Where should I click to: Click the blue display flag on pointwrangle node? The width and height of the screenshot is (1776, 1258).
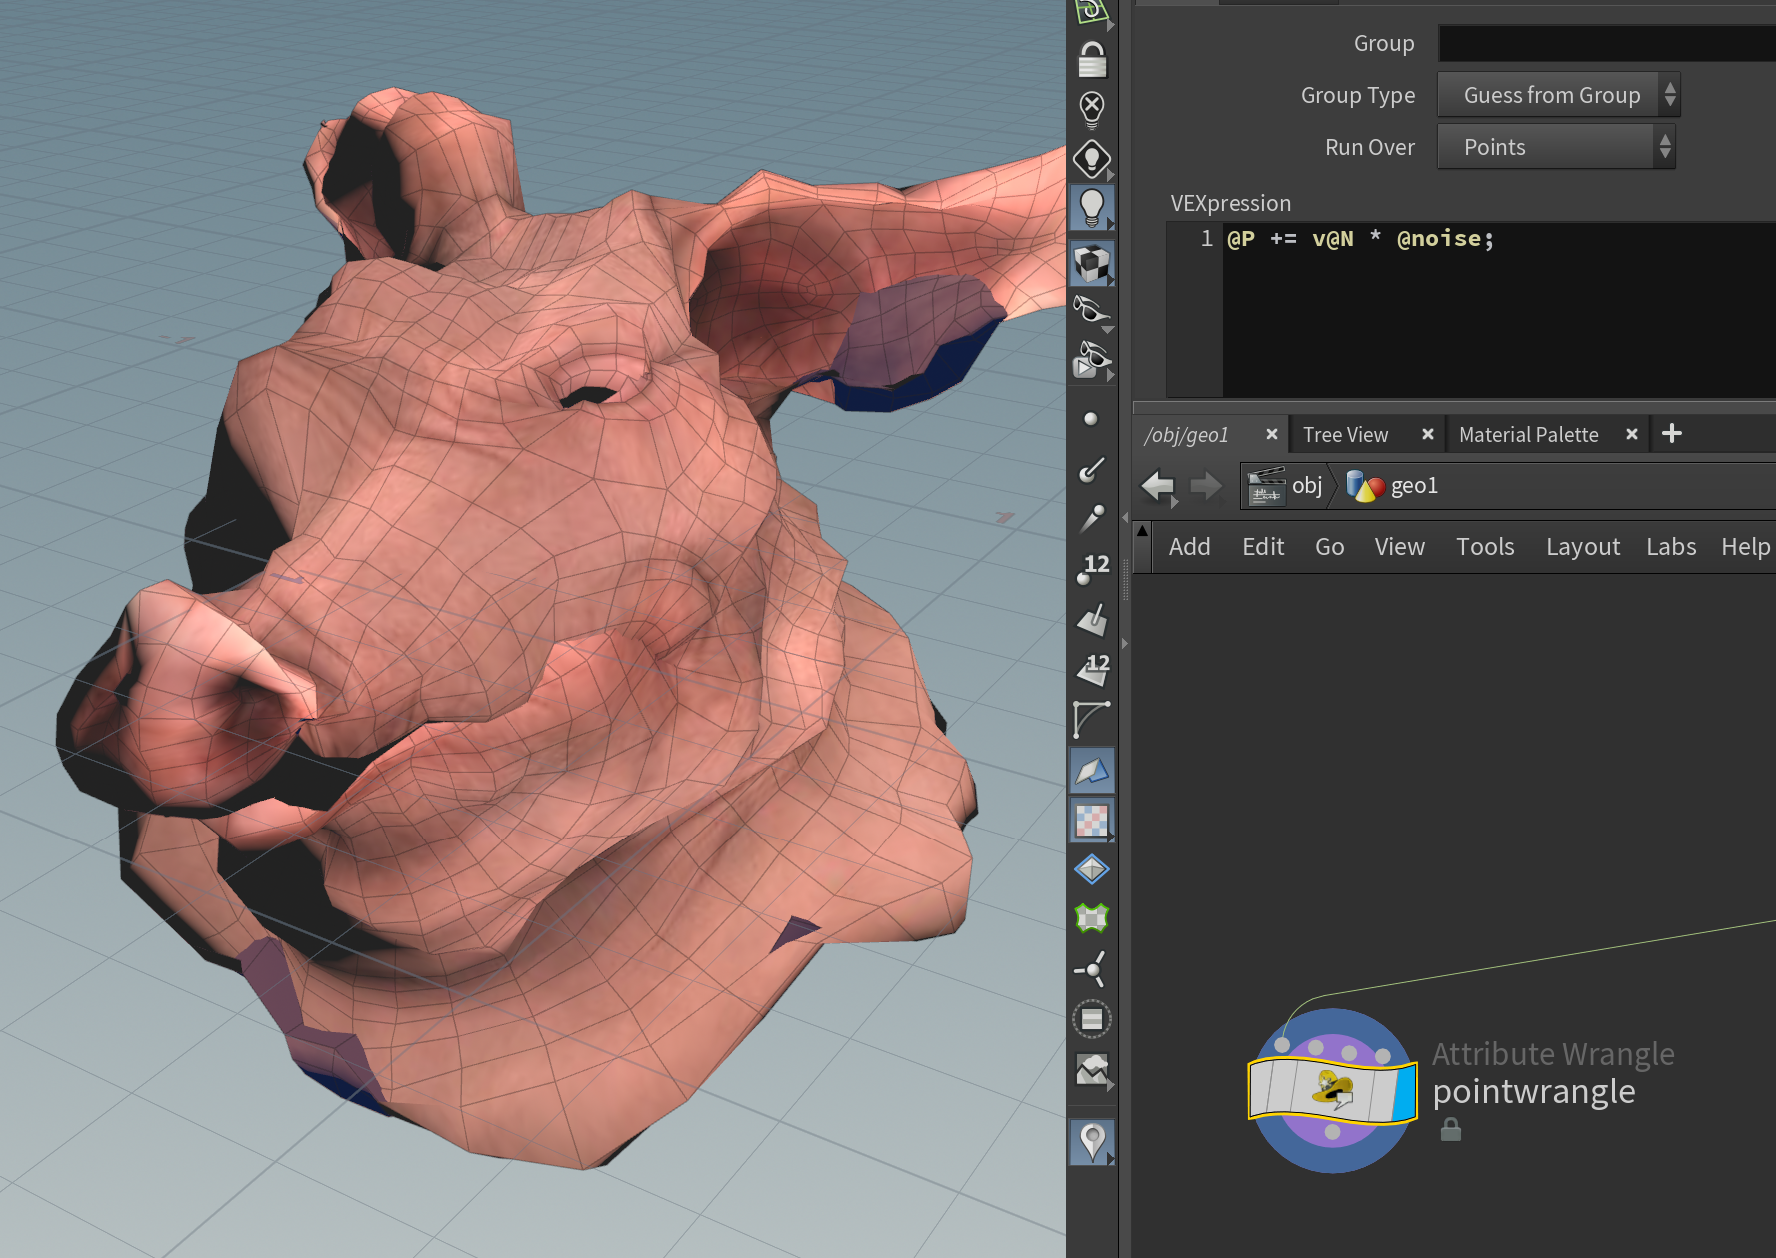click(1405, 1091)
